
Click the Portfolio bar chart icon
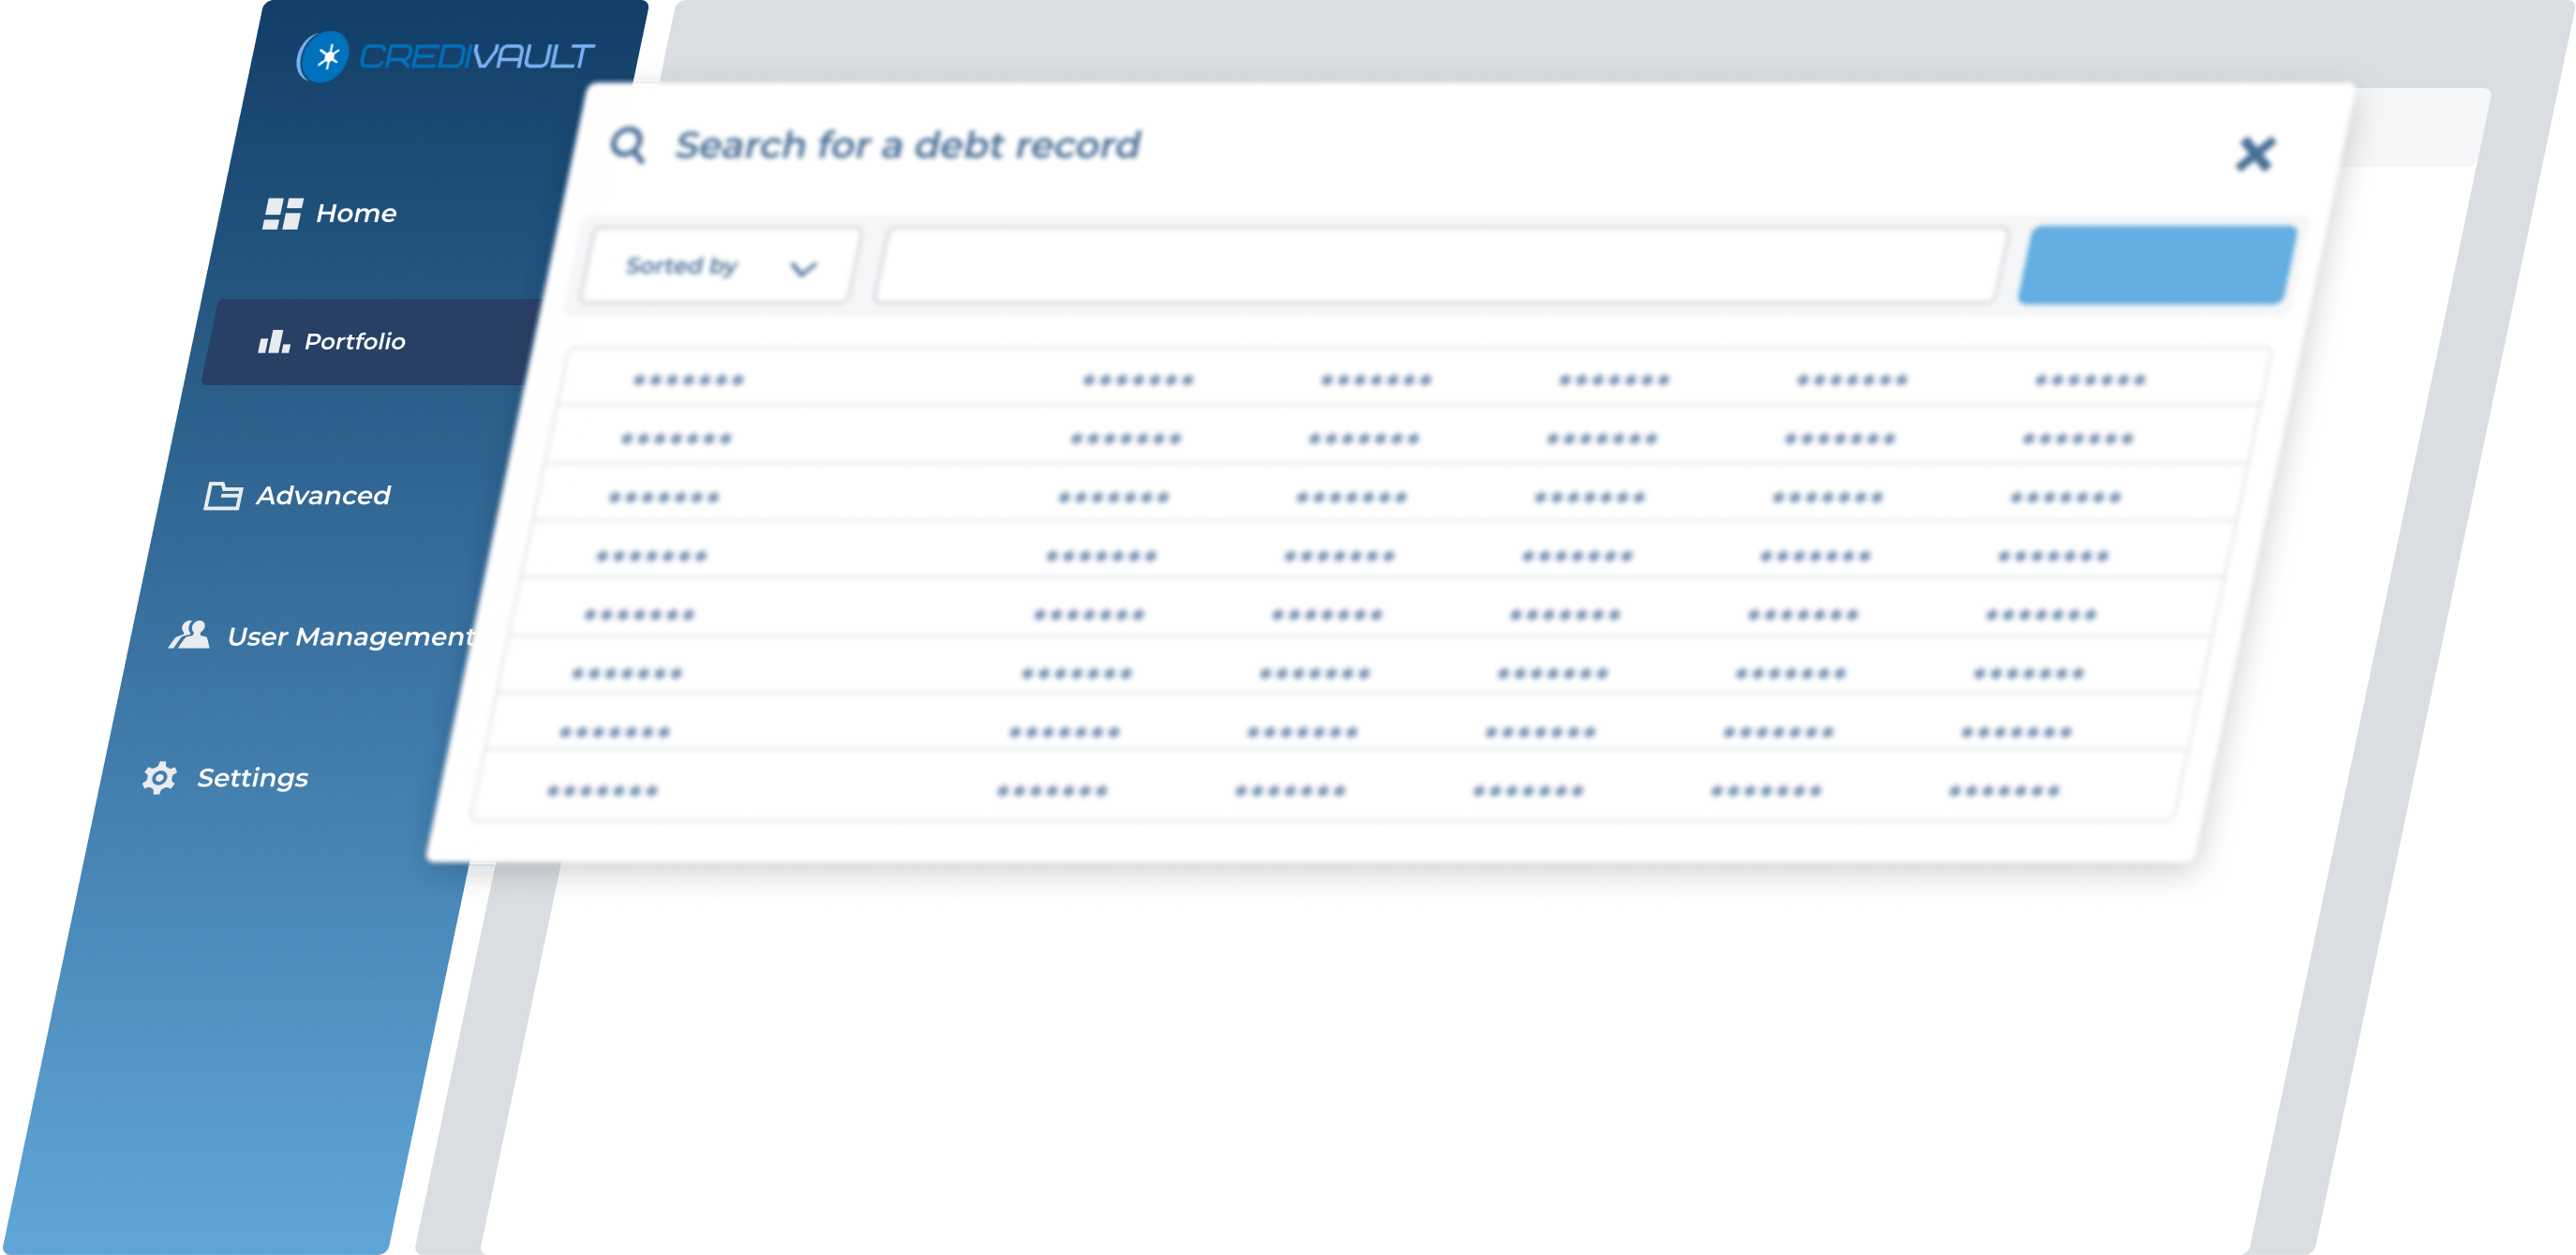[274, 341]
